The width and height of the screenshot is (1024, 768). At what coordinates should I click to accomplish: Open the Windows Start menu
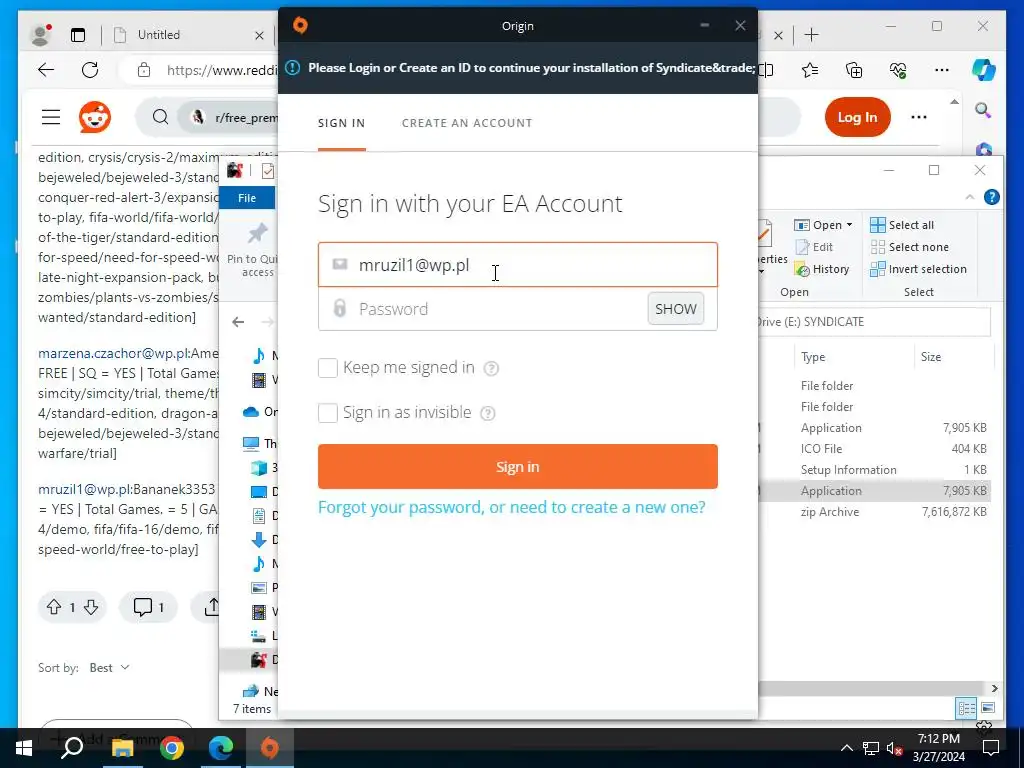tap(24, 747)
